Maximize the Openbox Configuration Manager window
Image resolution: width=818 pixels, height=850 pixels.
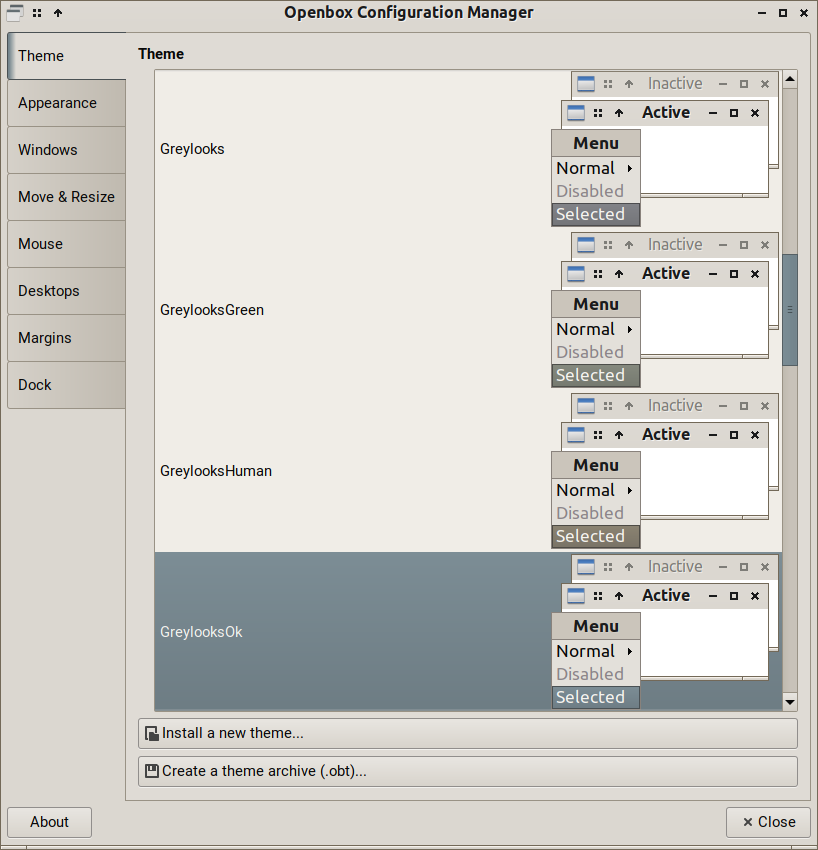783,13
